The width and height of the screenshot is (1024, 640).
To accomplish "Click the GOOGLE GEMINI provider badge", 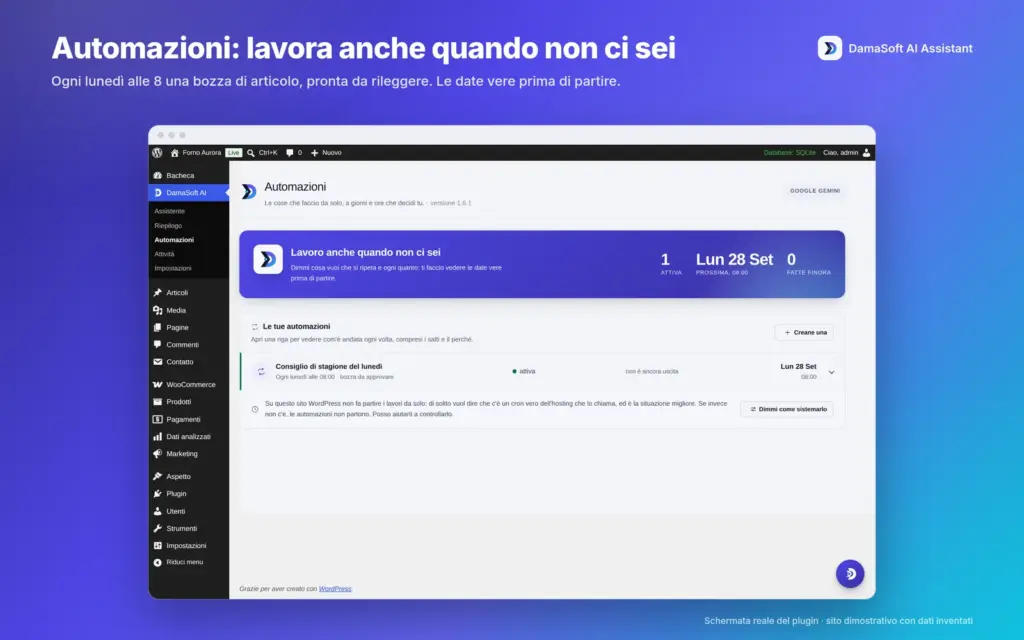I will [815, 191].
